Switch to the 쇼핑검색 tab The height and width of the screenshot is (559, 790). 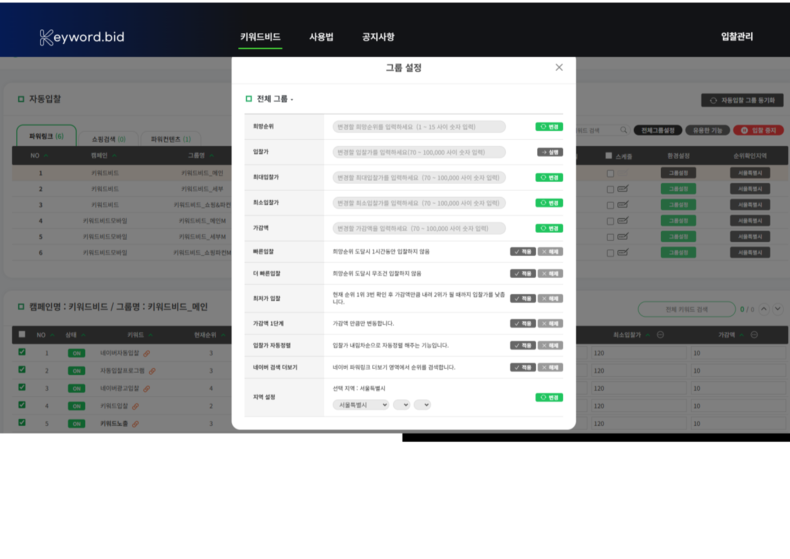tap(108, 139)
